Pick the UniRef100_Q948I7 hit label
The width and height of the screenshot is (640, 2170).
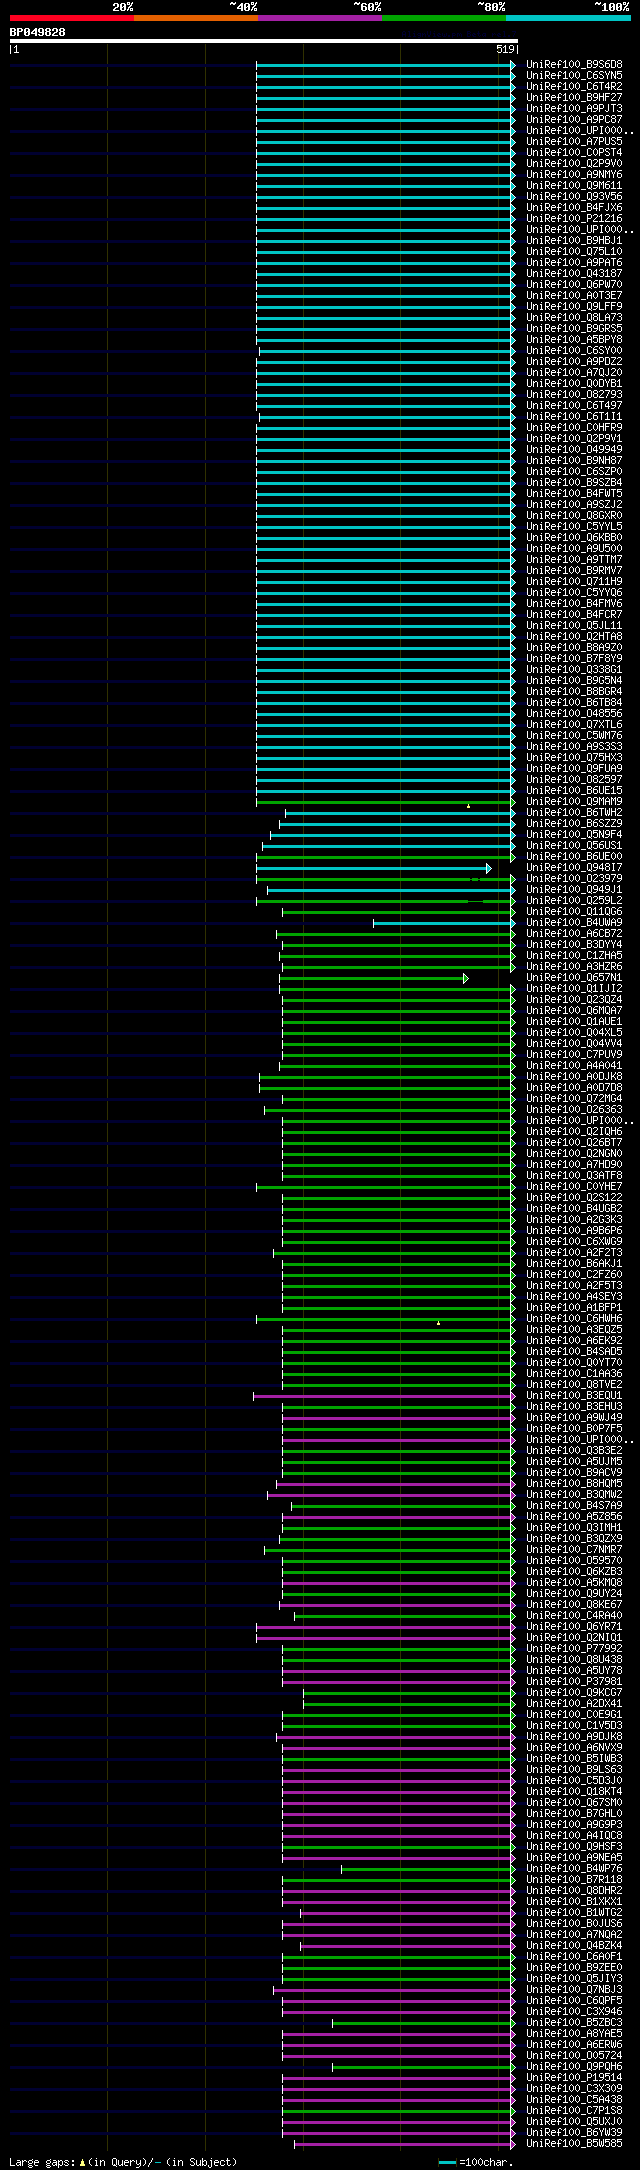[x=574, y=867]
